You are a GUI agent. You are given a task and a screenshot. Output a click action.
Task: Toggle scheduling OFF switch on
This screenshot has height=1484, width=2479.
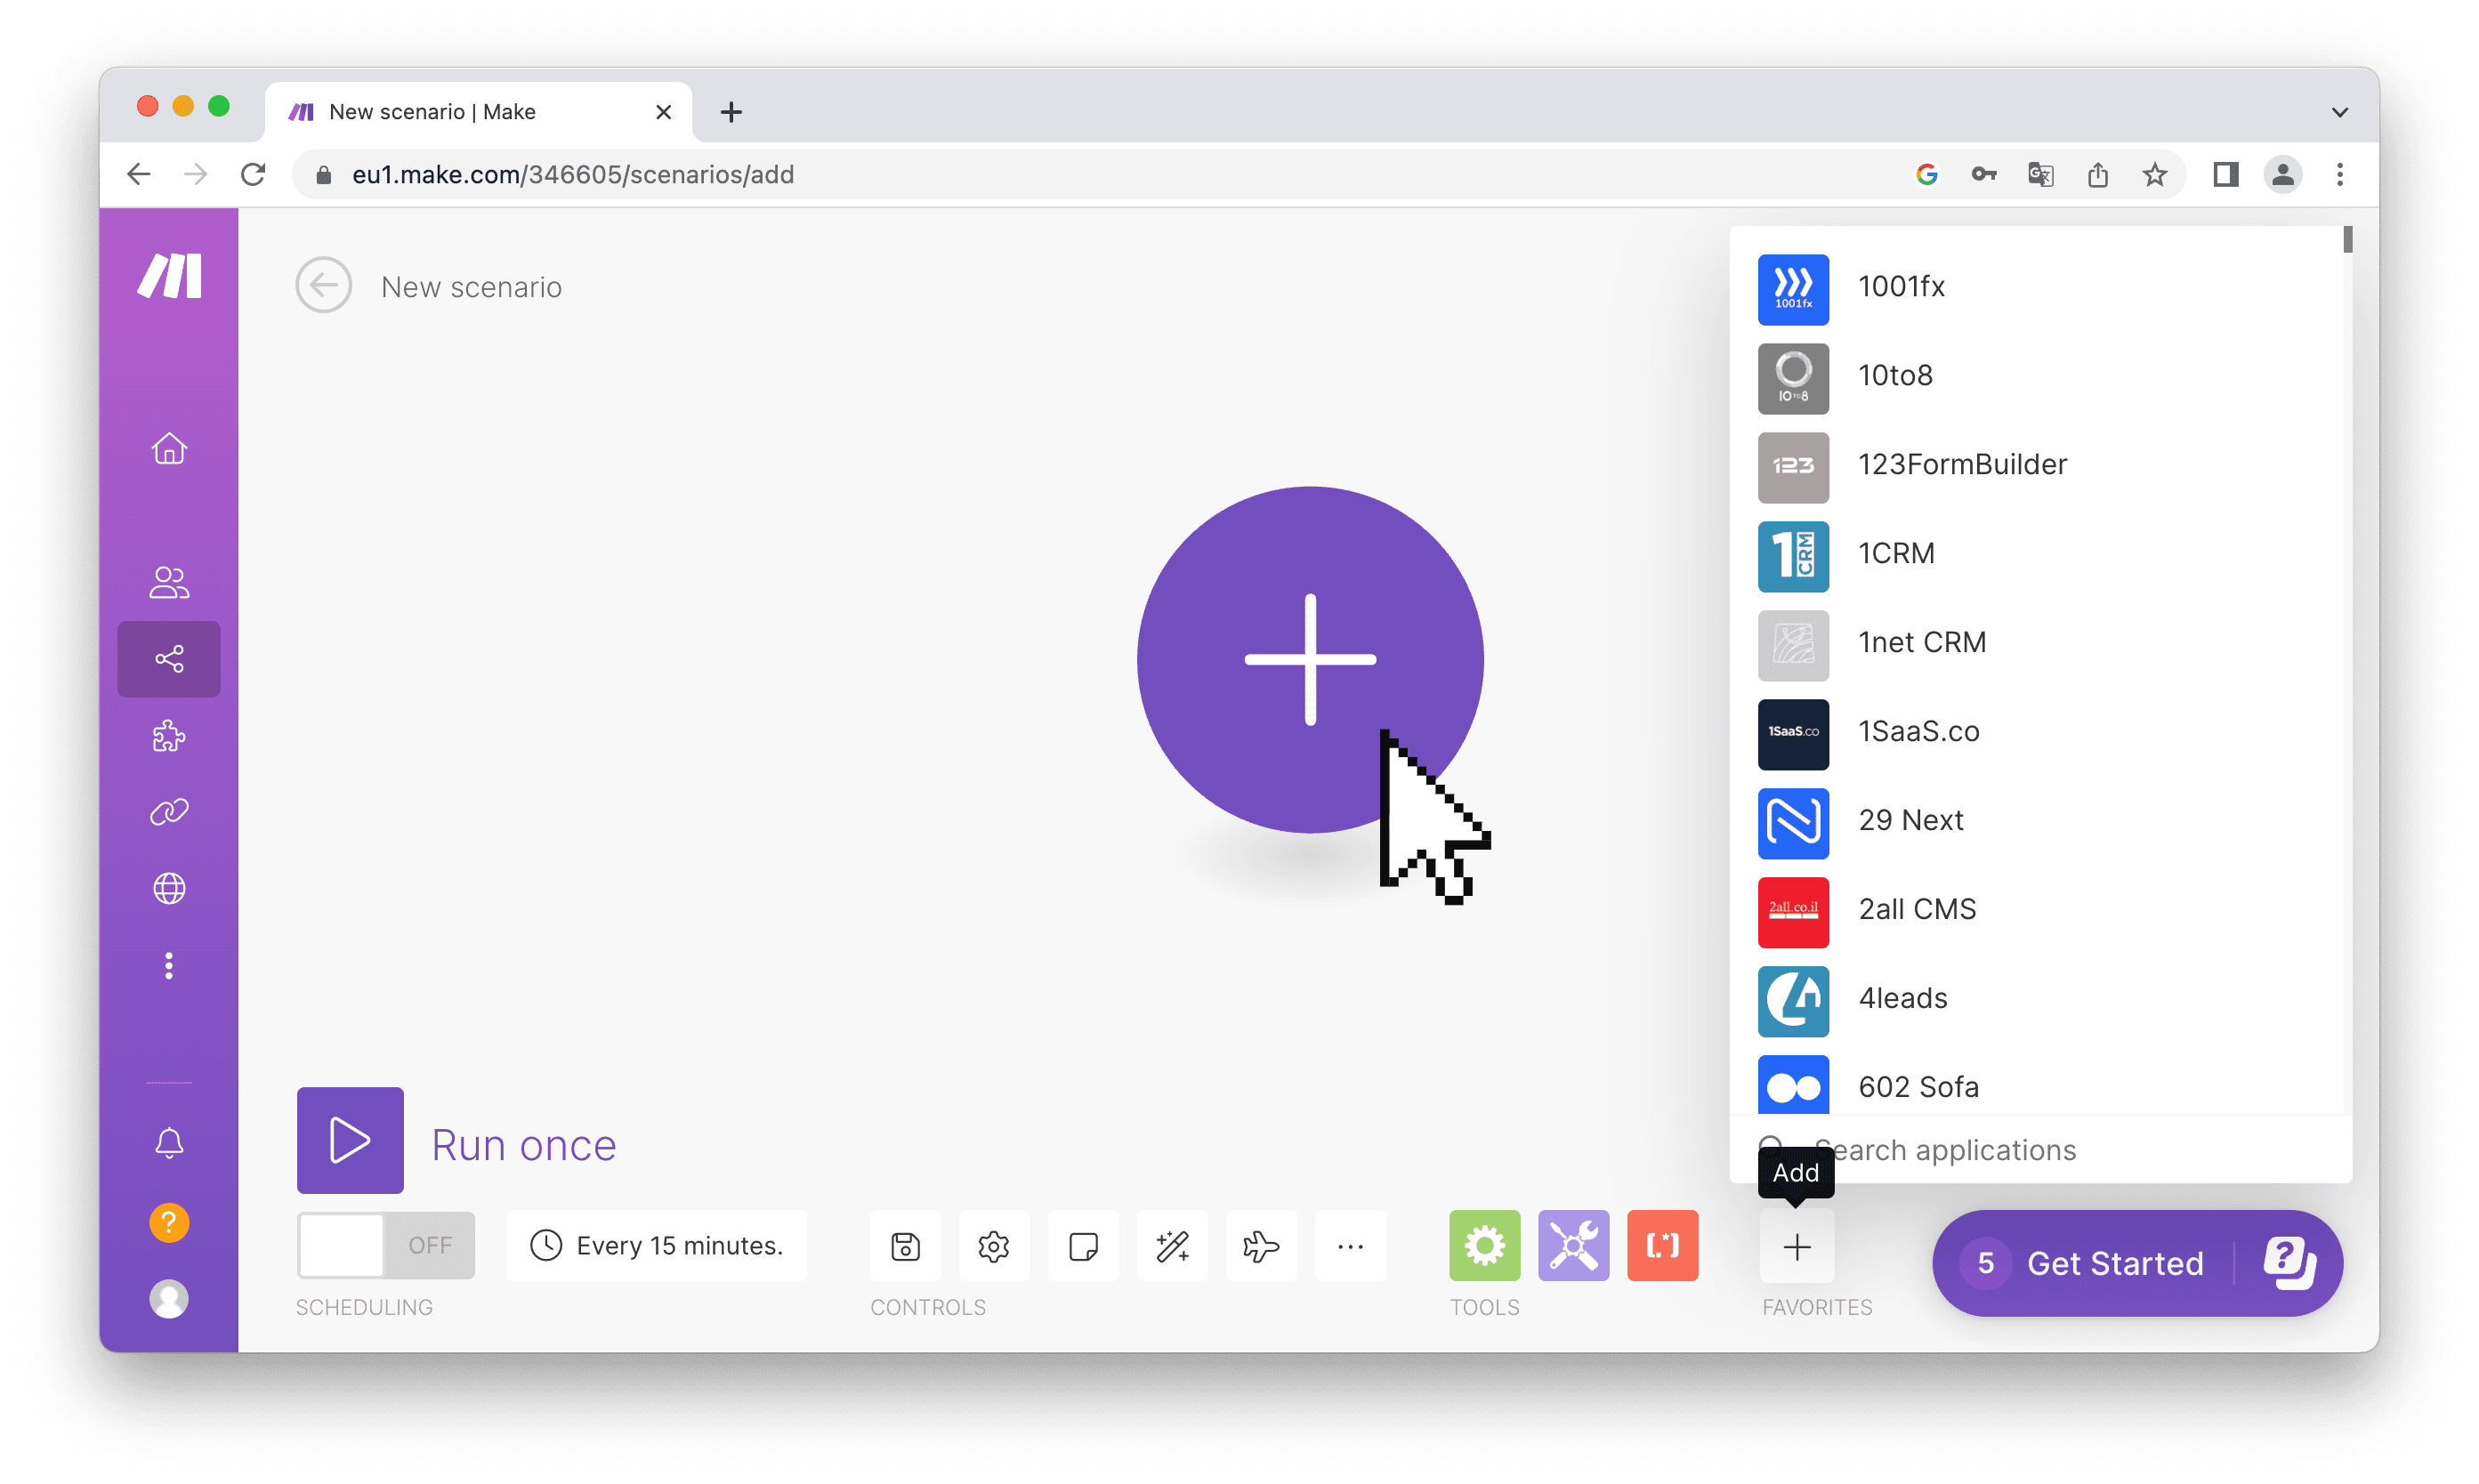click(x=385, y=1245)
